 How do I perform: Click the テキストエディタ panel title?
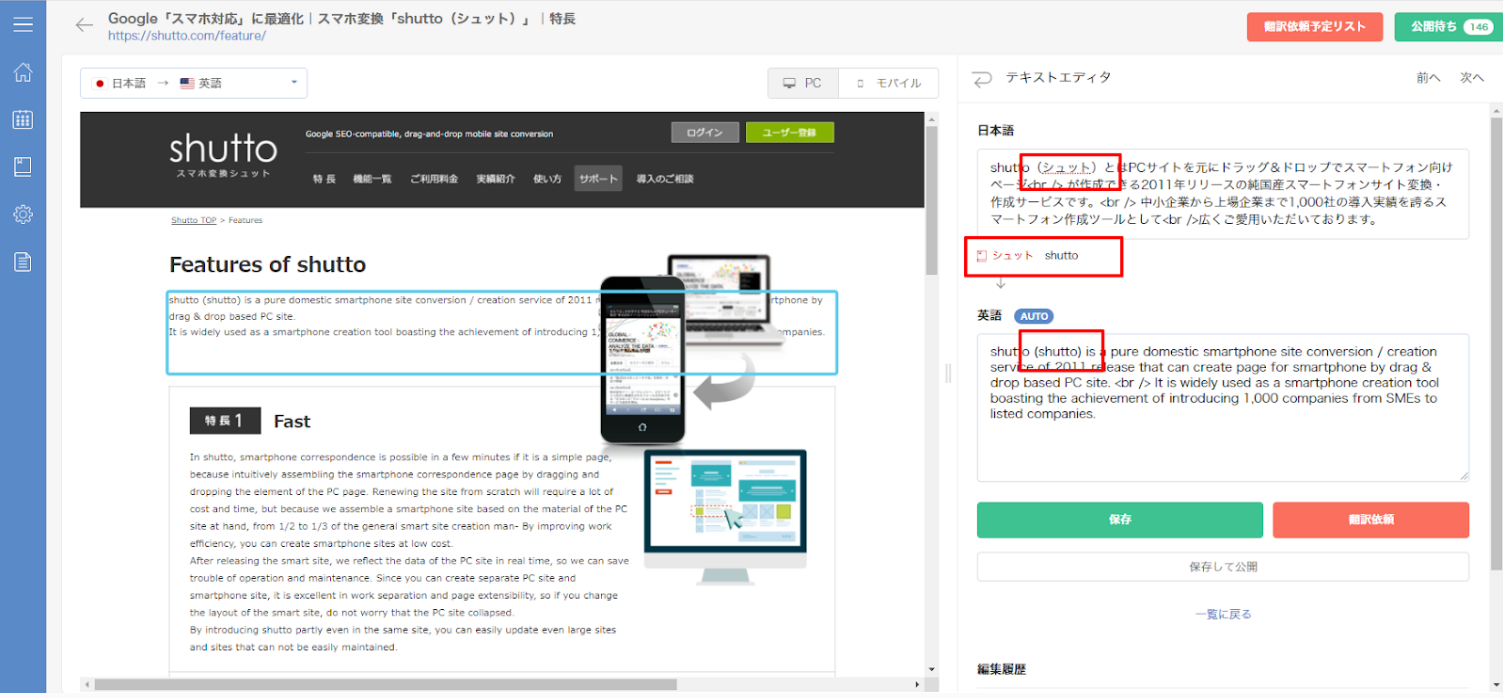(1058, 78)
